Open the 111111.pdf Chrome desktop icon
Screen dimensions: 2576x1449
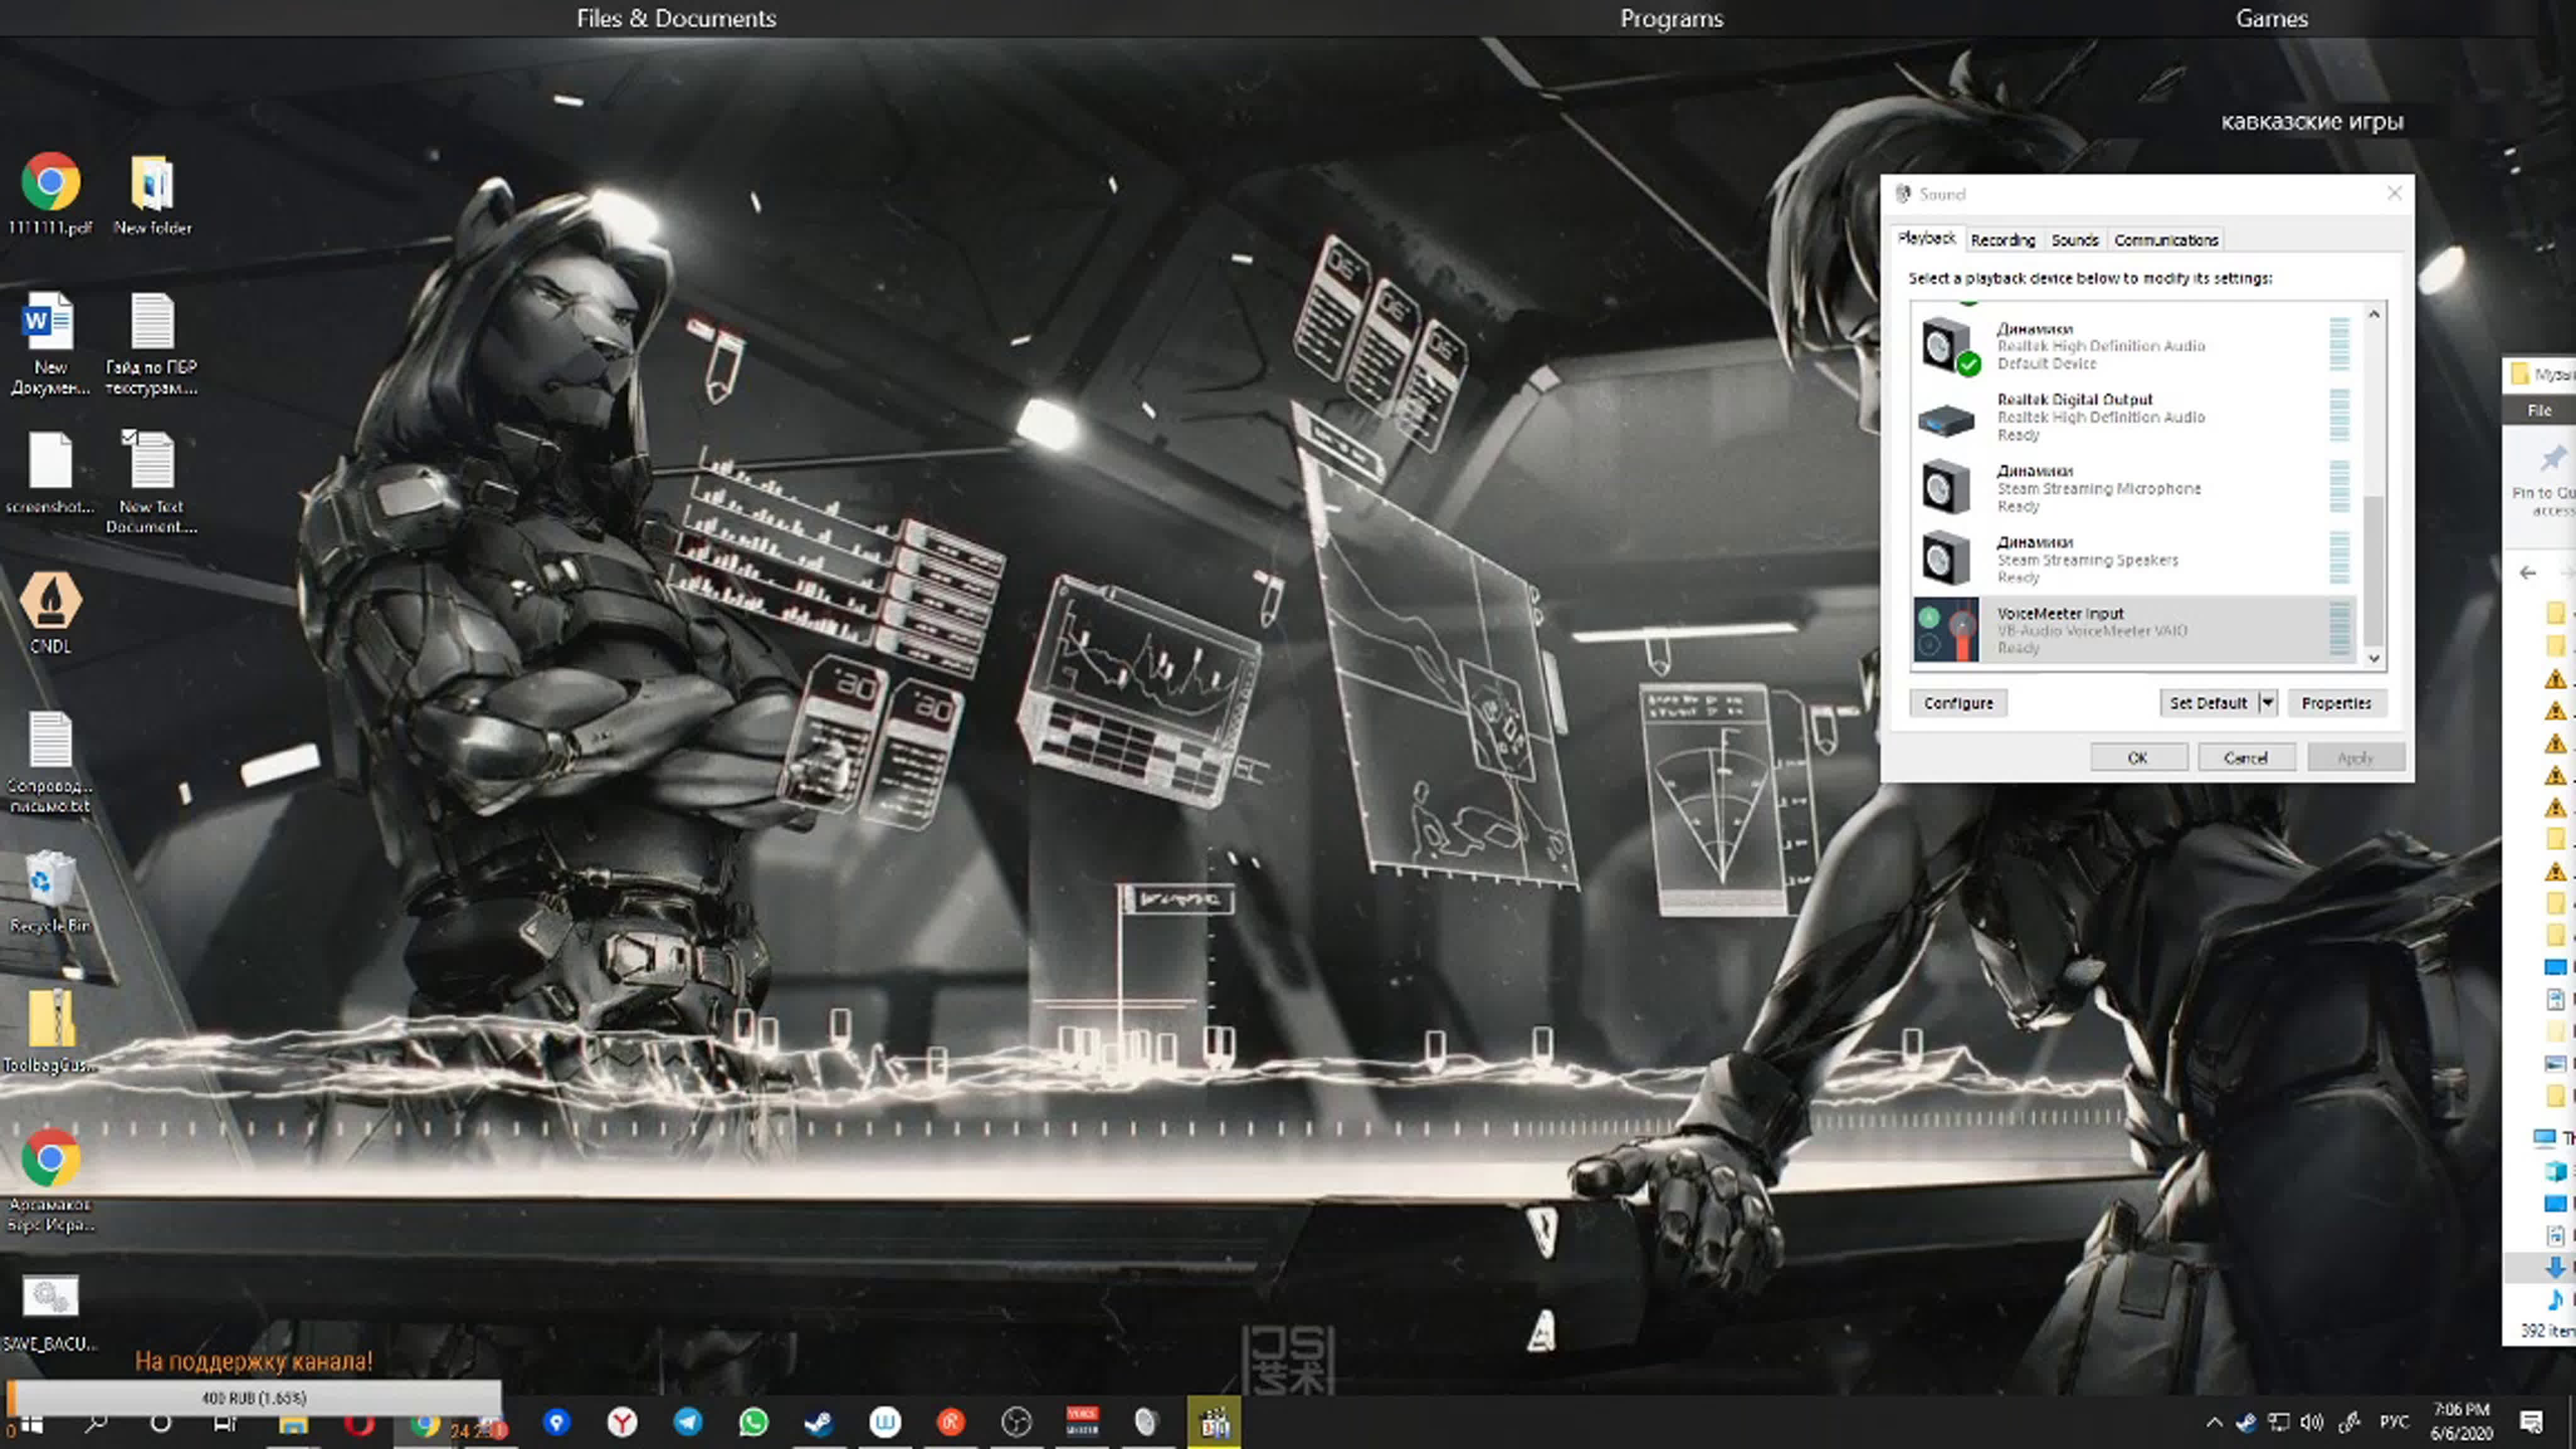click(x=50, y=195)
